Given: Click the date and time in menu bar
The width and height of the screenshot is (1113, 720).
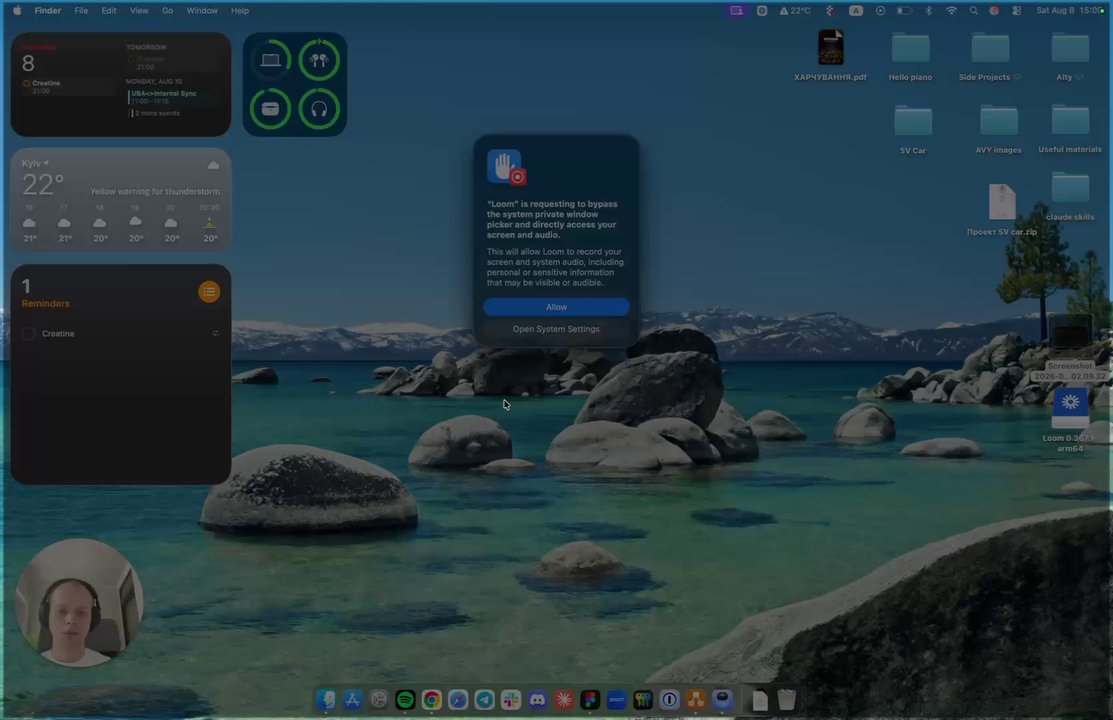Looking at the screenshot, I should (1068, 11).
